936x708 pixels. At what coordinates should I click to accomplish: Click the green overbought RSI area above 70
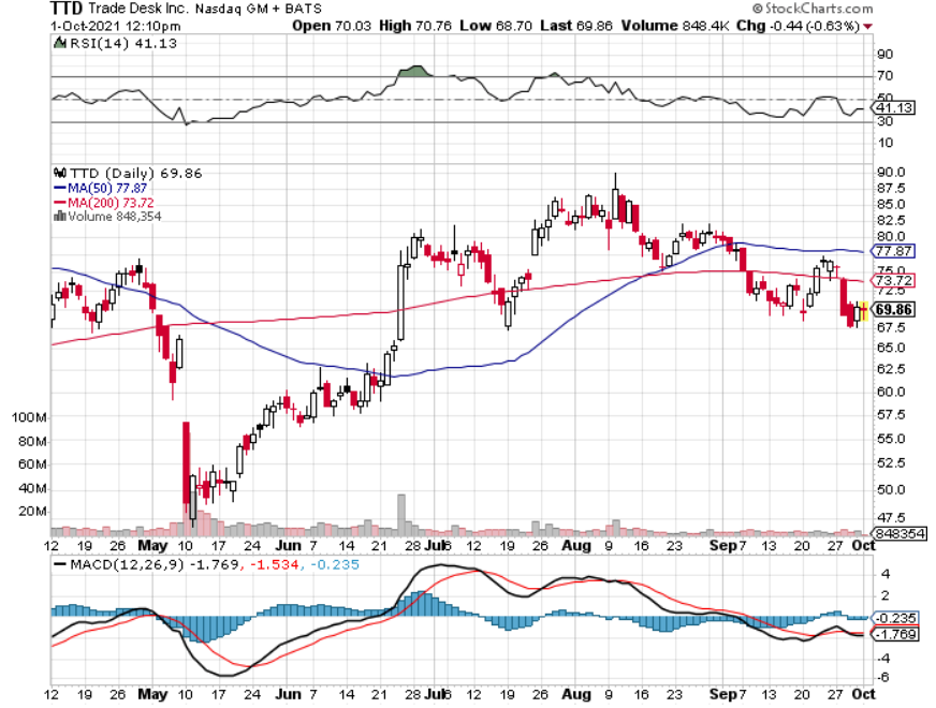[x=415, y=72]
